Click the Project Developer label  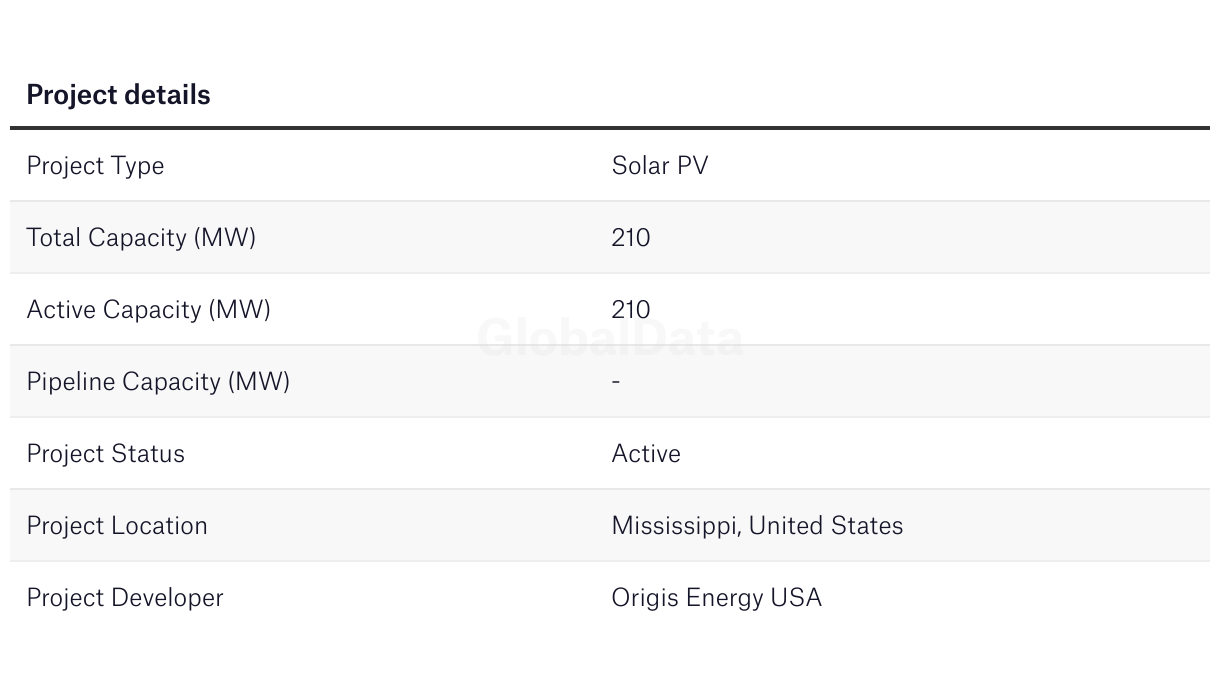pos(125,598)
